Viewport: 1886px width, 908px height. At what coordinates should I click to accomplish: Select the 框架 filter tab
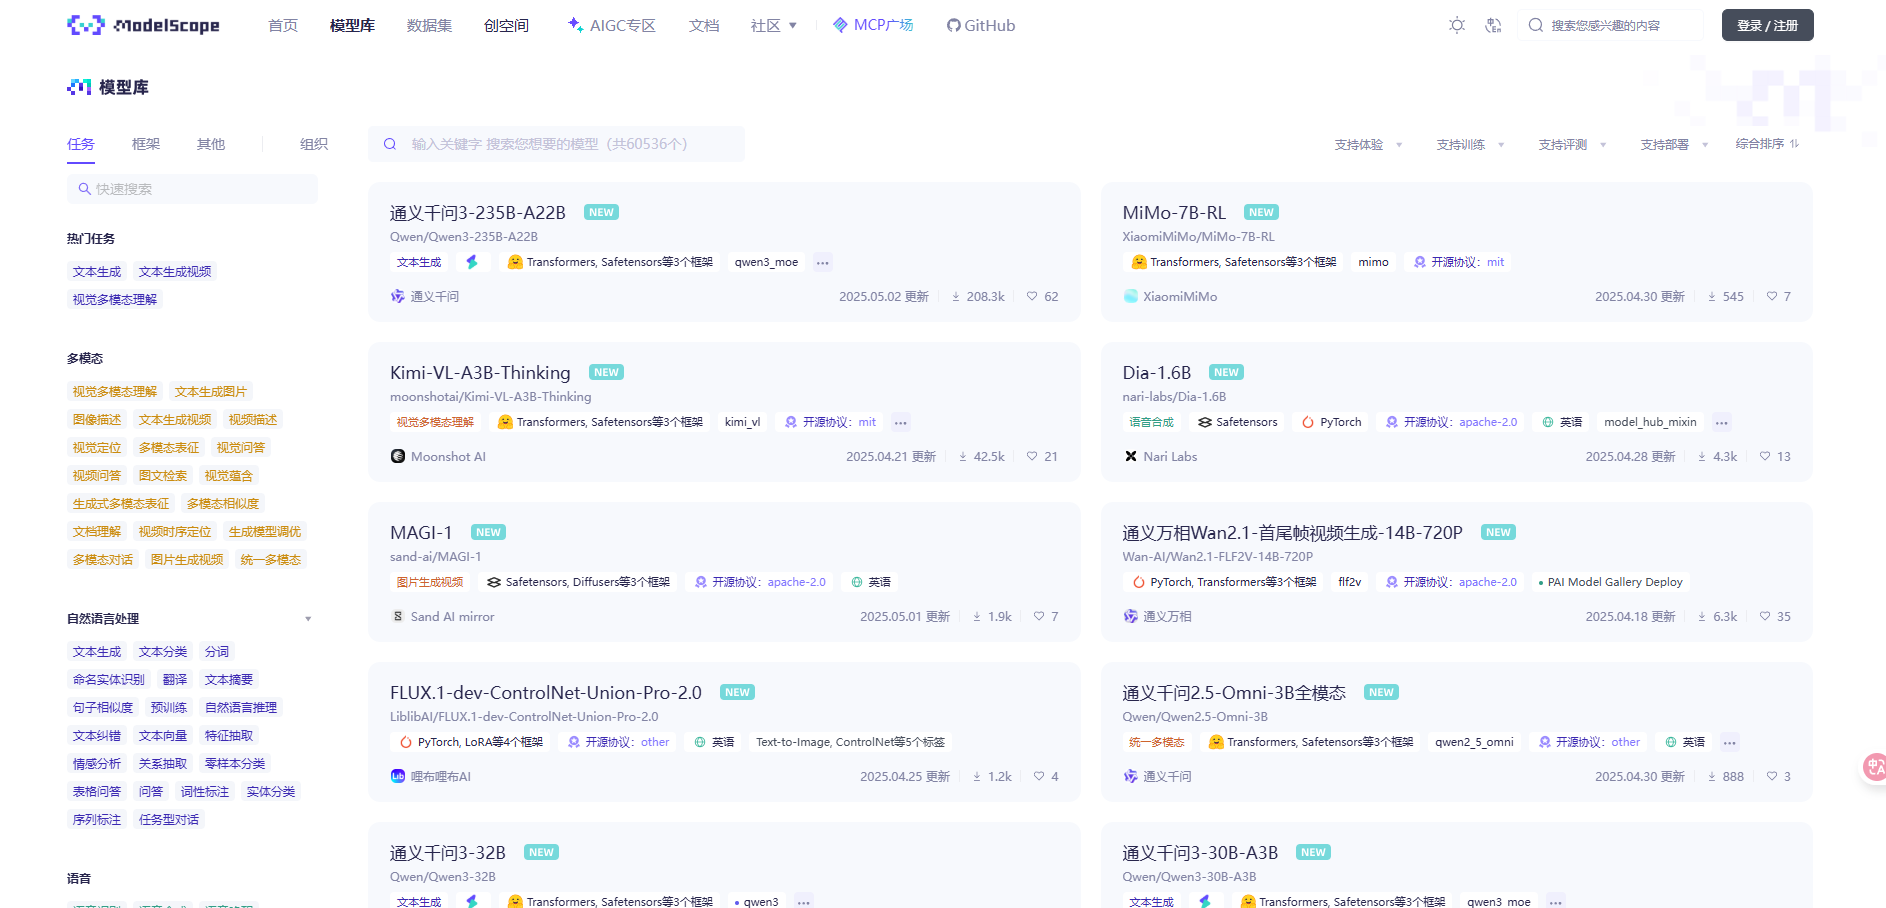146,144
